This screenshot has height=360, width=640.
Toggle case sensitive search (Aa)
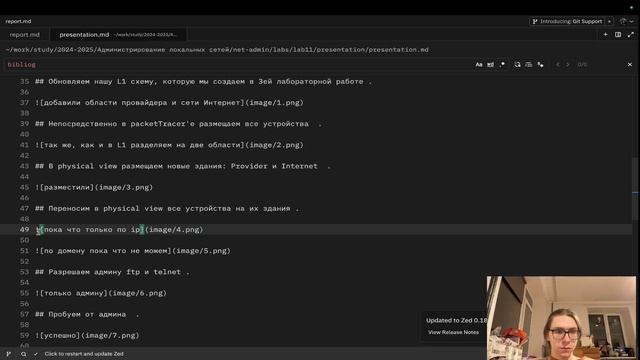pos(479,64)
